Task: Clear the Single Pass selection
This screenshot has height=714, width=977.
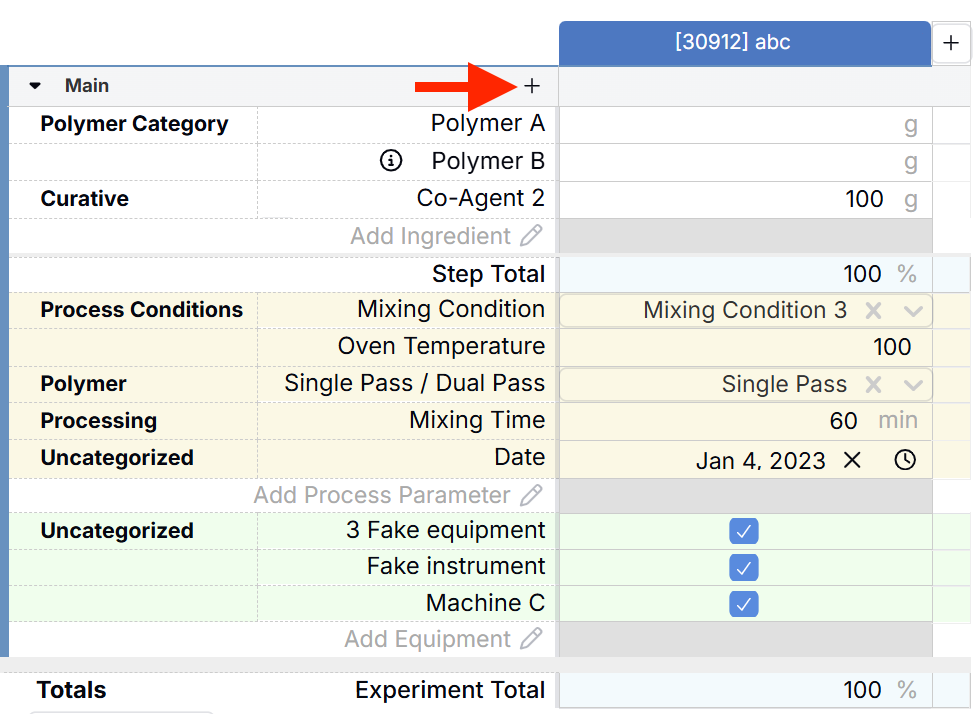Action: (x=874, y=384)
